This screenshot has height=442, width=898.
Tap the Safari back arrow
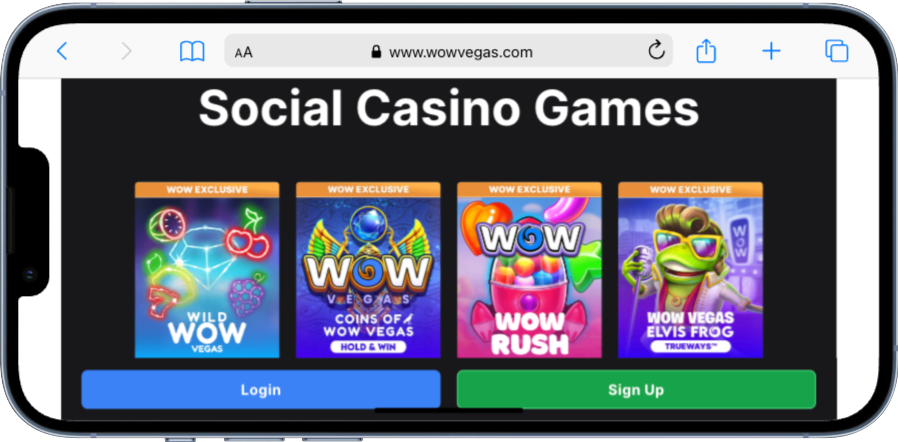tap(62, 52)
